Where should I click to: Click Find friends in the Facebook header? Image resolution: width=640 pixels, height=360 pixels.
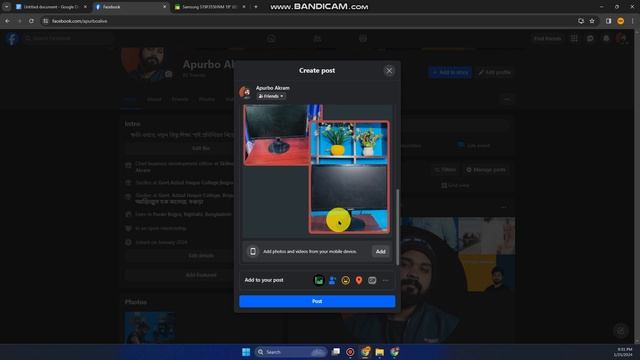click(x=547, y=38)
